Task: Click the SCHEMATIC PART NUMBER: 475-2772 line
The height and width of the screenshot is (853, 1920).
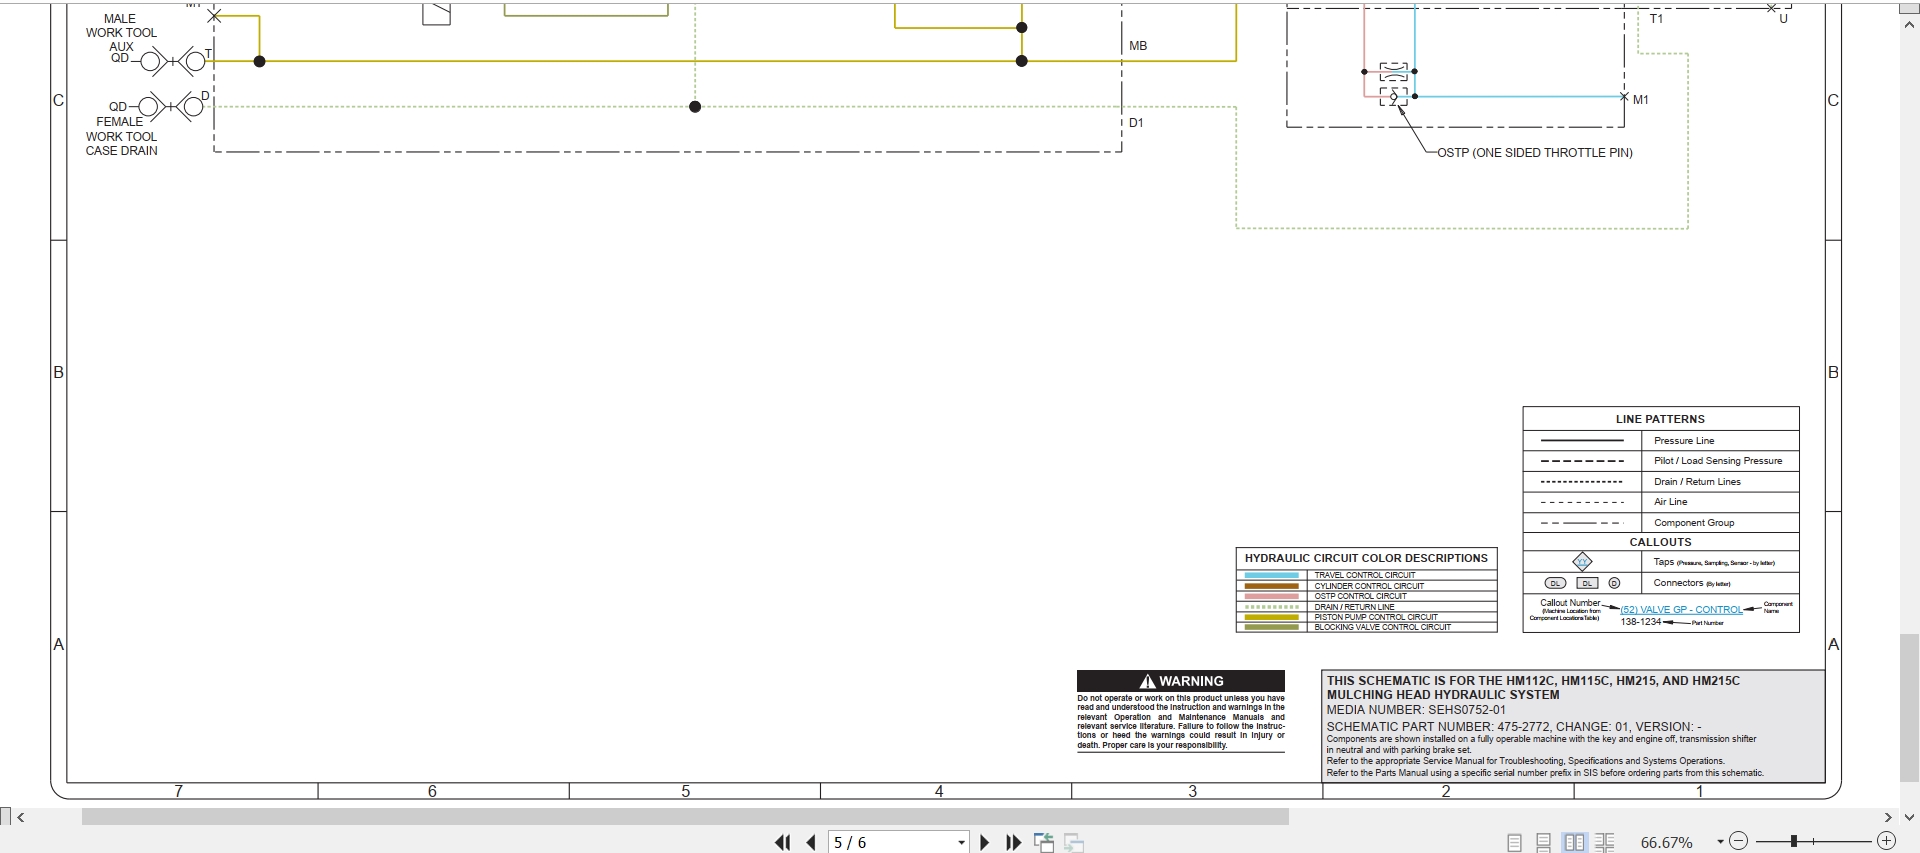Action: (x=1514, y=727)
